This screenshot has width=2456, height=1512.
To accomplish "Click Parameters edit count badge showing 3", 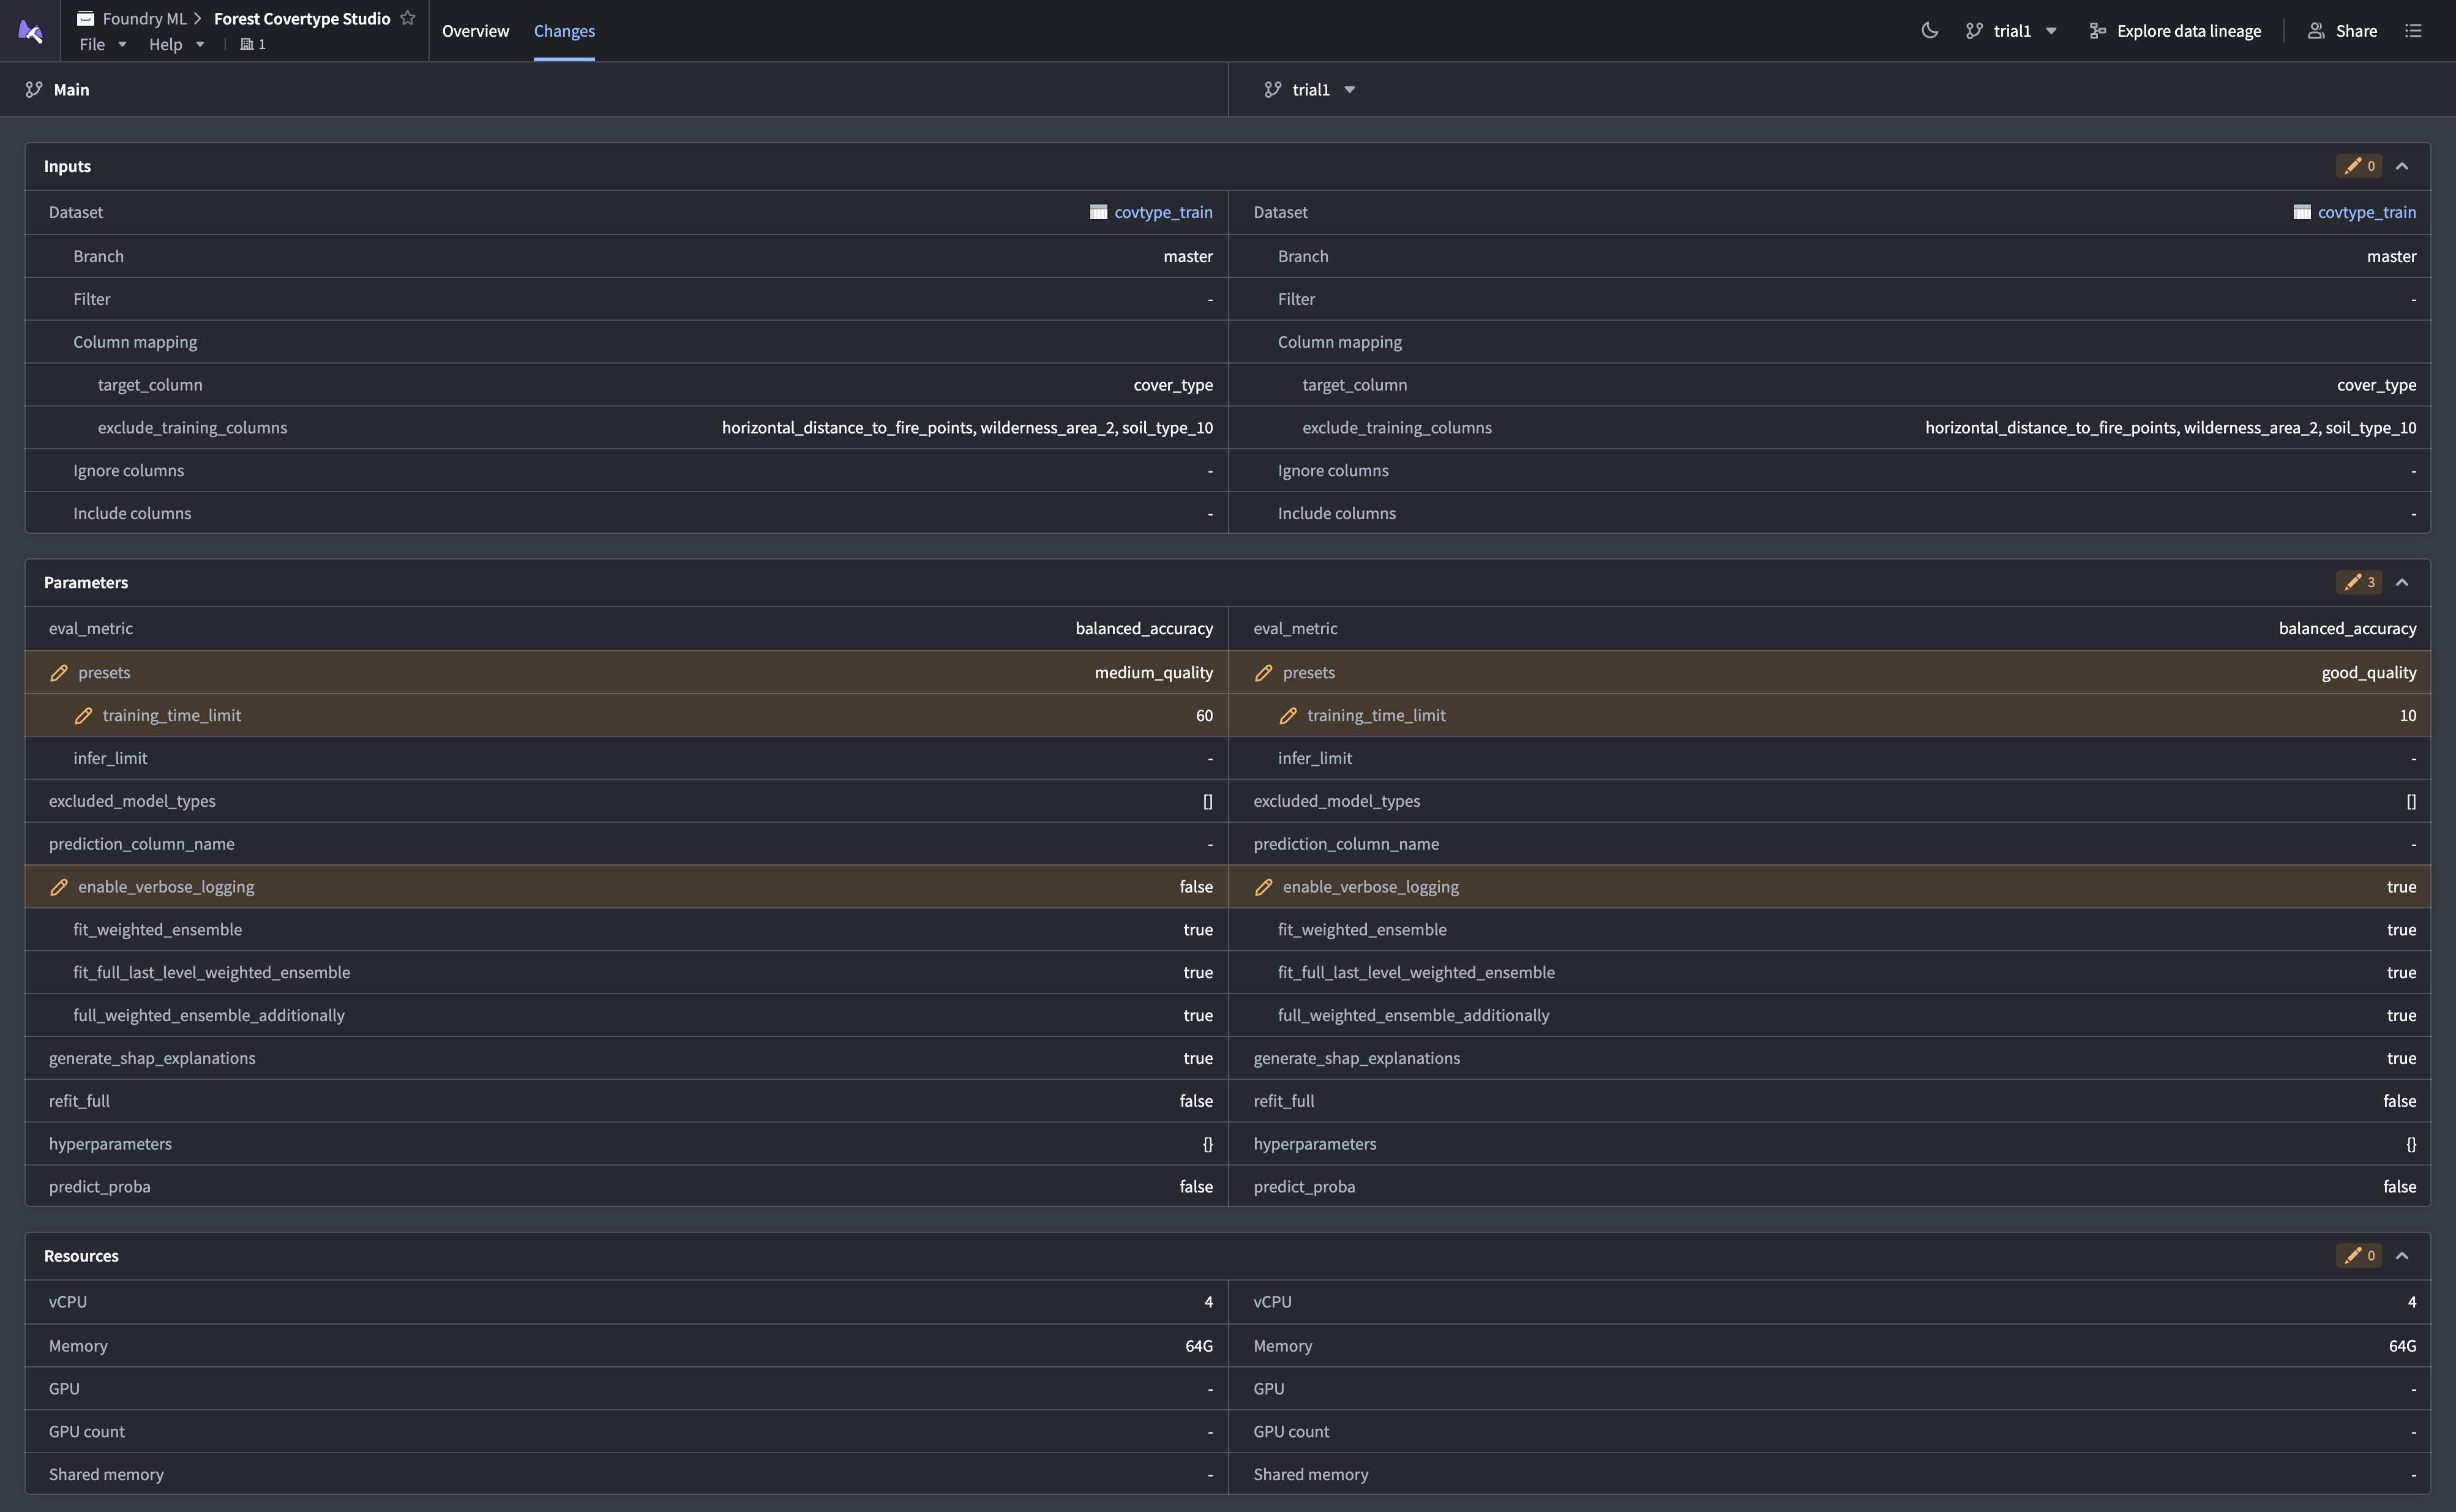I will tap(2358, 582).
